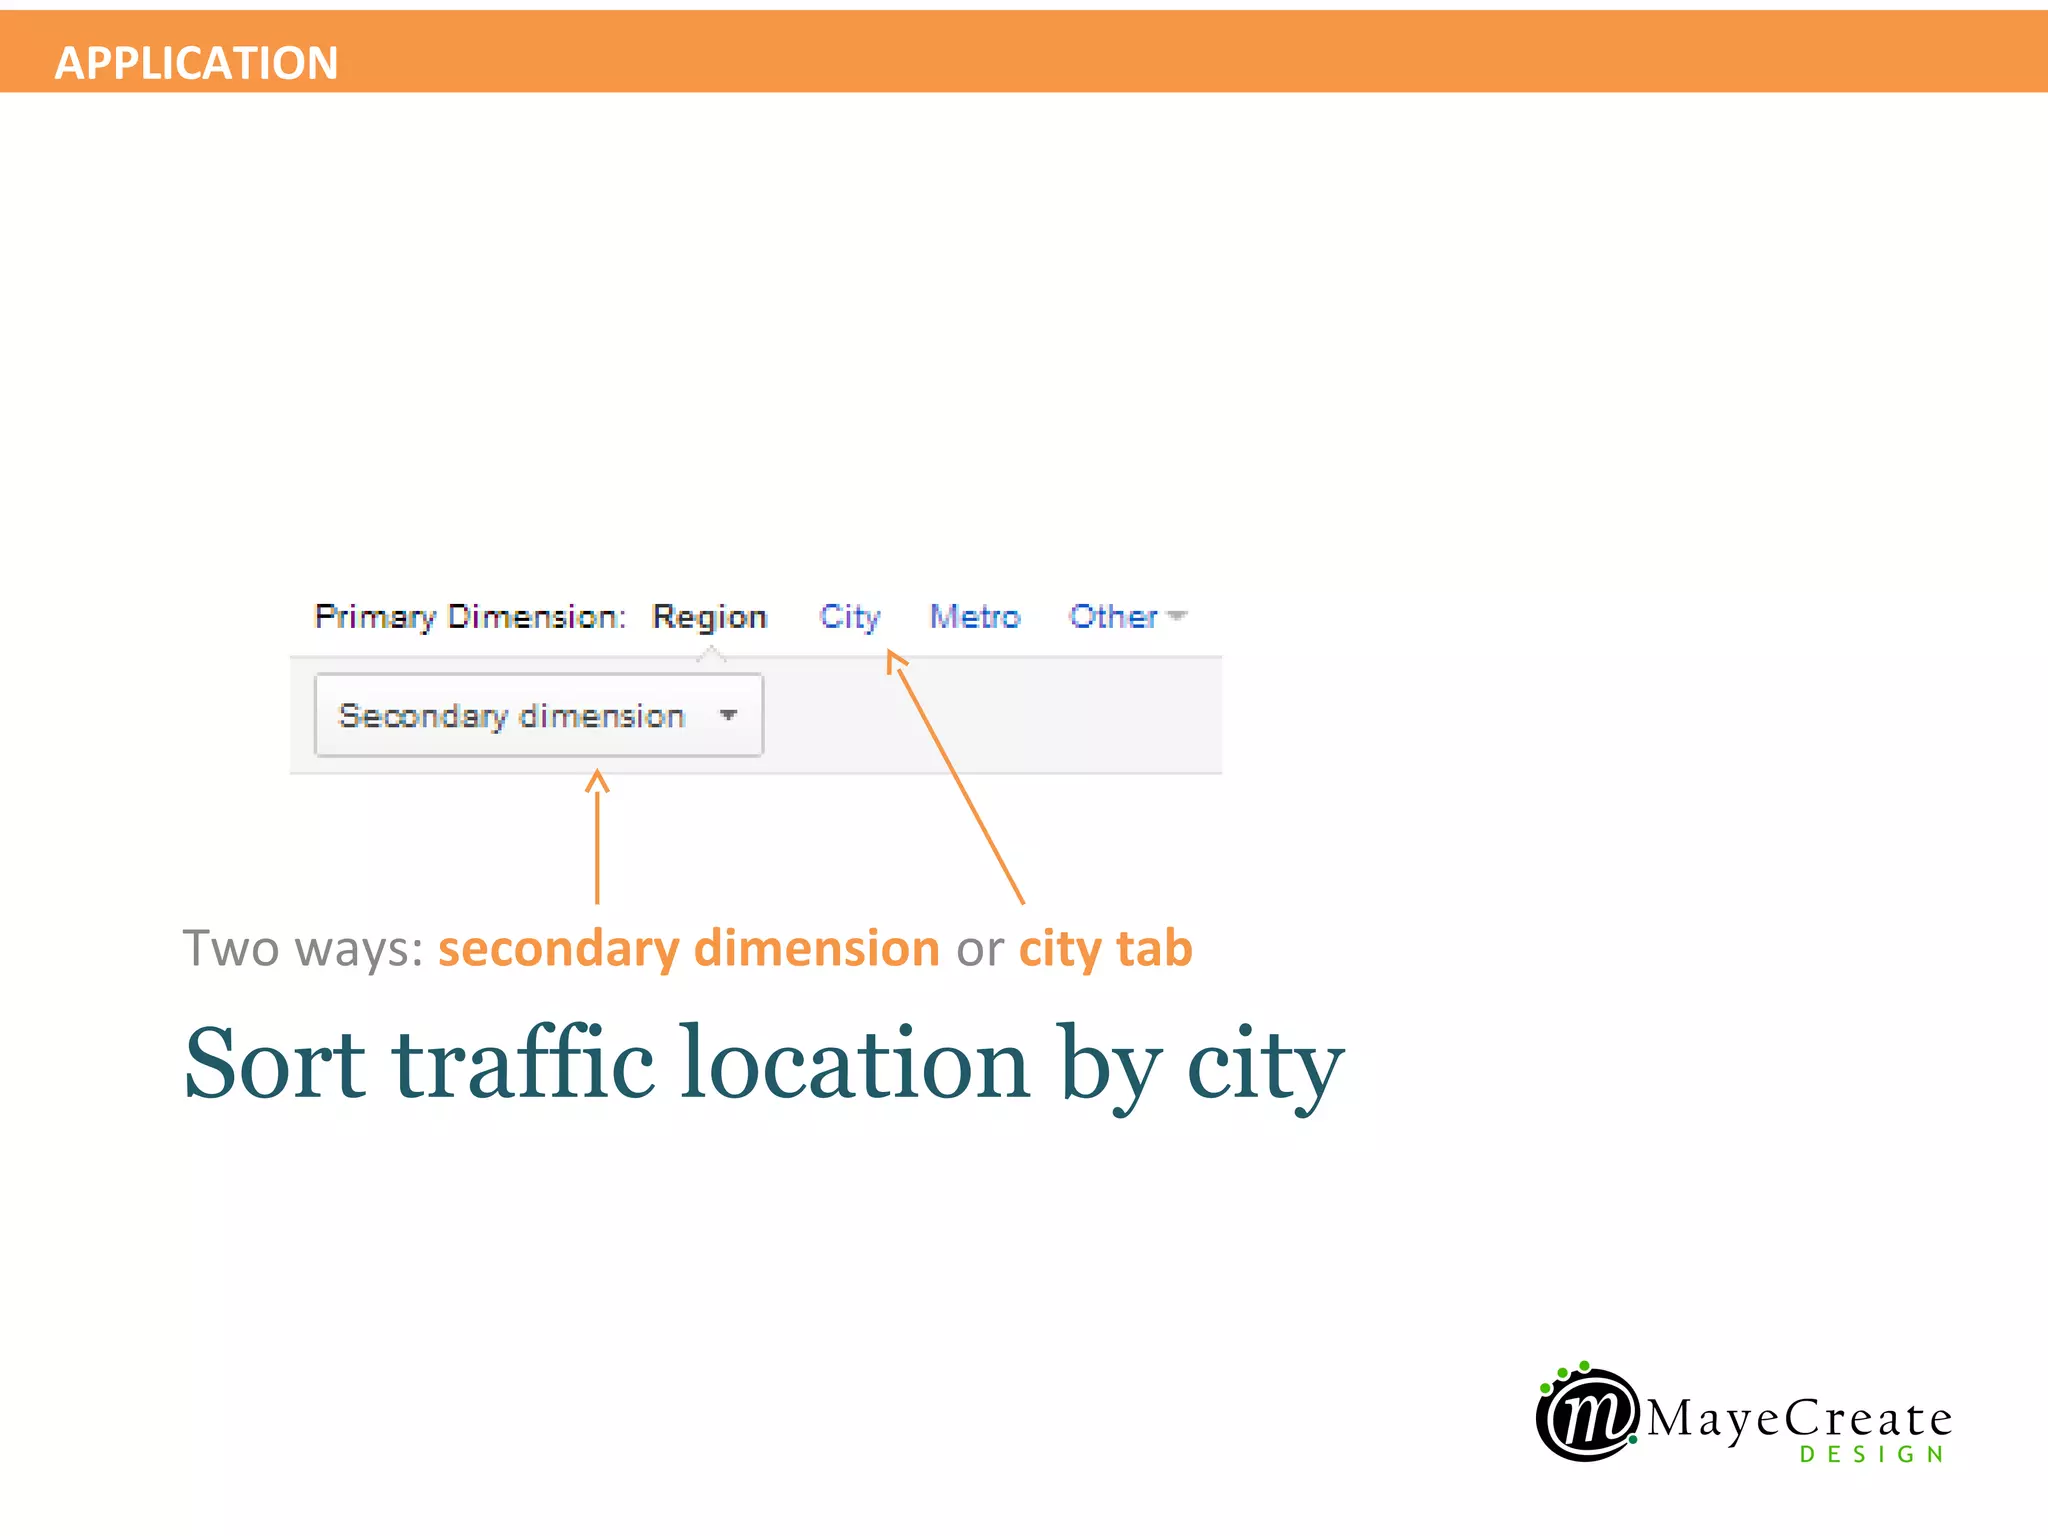Open the Secondary dimension dropdown

(539, 715)
